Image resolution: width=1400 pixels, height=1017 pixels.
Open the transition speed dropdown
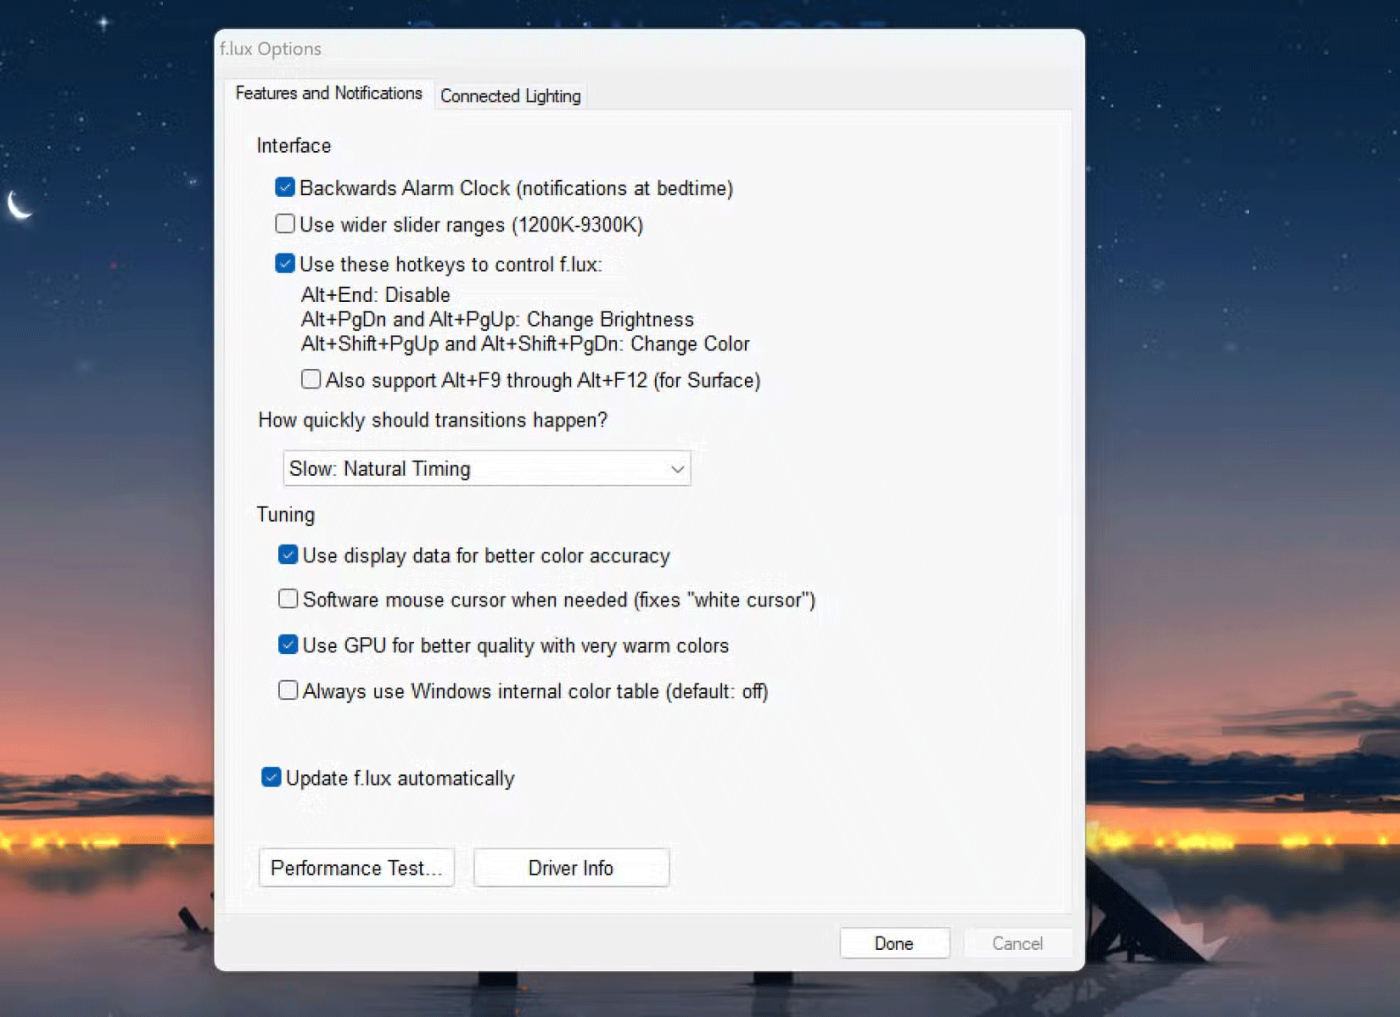click(x=486, y=469)
